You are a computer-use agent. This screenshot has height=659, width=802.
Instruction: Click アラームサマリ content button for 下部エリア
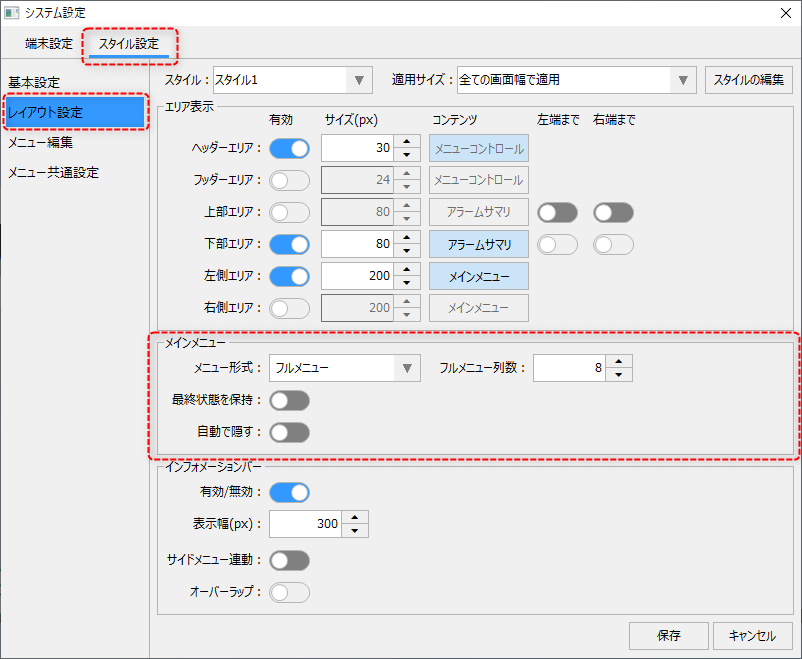point(479,245)
